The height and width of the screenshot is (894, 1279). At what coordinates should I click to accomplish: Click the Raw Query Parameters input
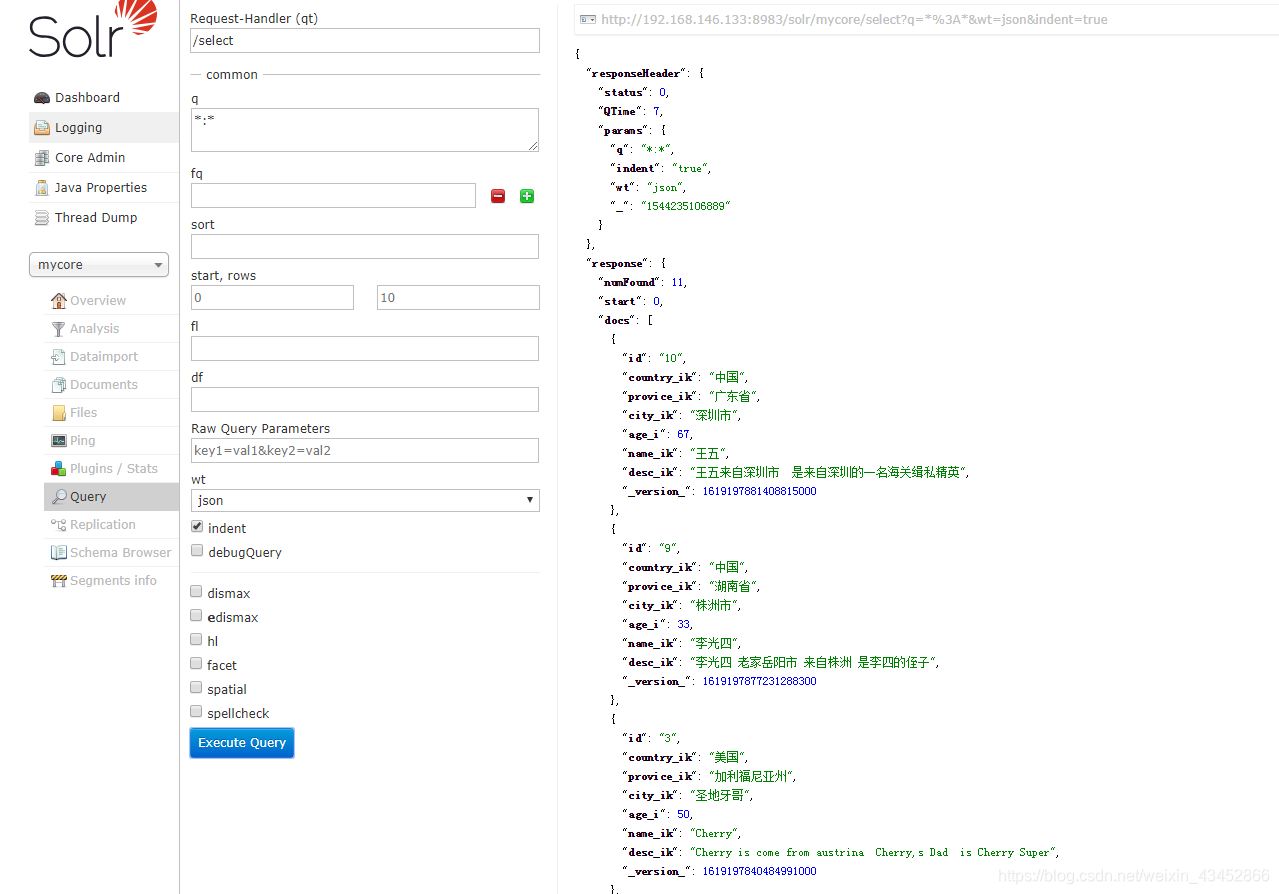(365, 451)
